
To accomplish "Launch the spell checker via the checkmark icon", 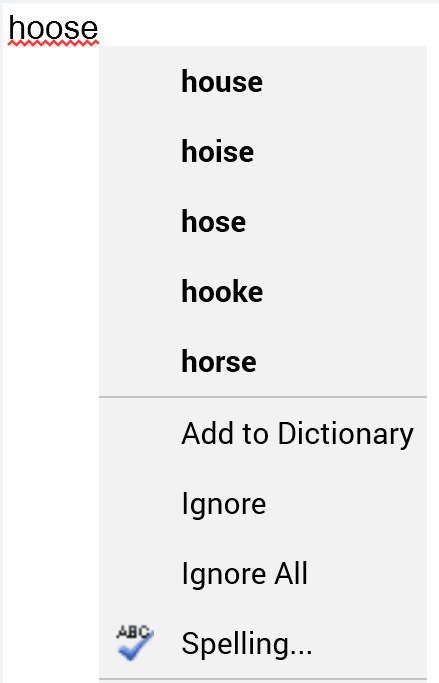I will 135,642.
